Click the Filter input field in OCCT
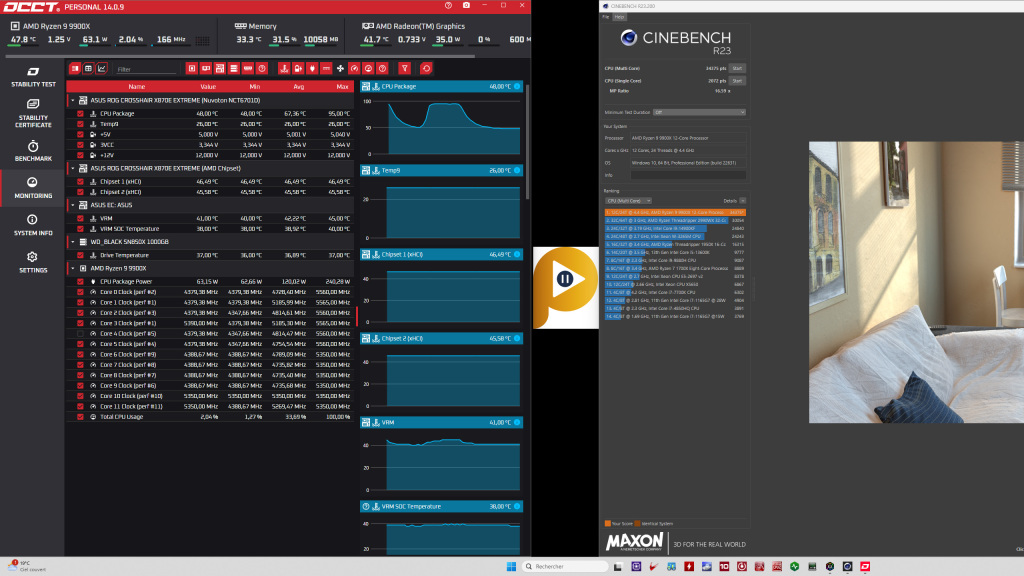The height and width of the screenshot is (576, 1024). (145, 69)
